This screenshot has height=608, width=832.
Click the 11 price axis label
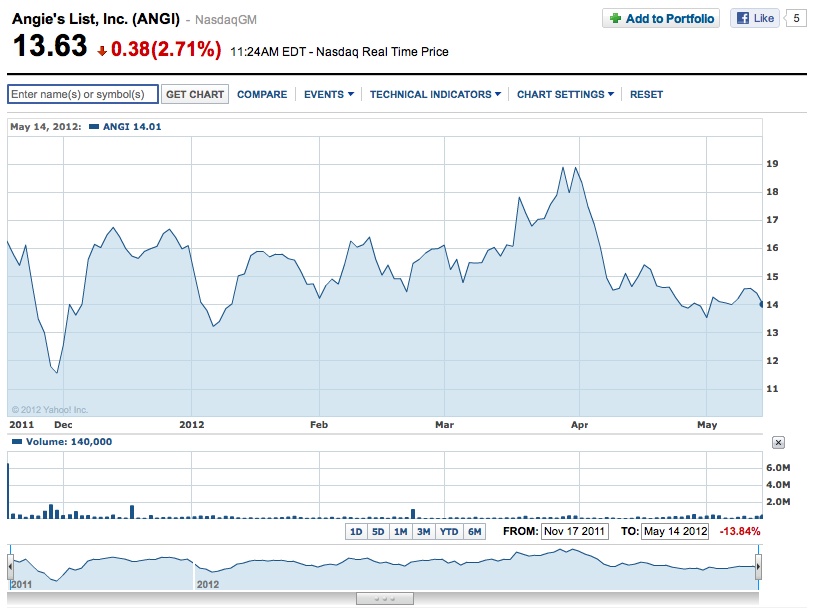(772, 389)
